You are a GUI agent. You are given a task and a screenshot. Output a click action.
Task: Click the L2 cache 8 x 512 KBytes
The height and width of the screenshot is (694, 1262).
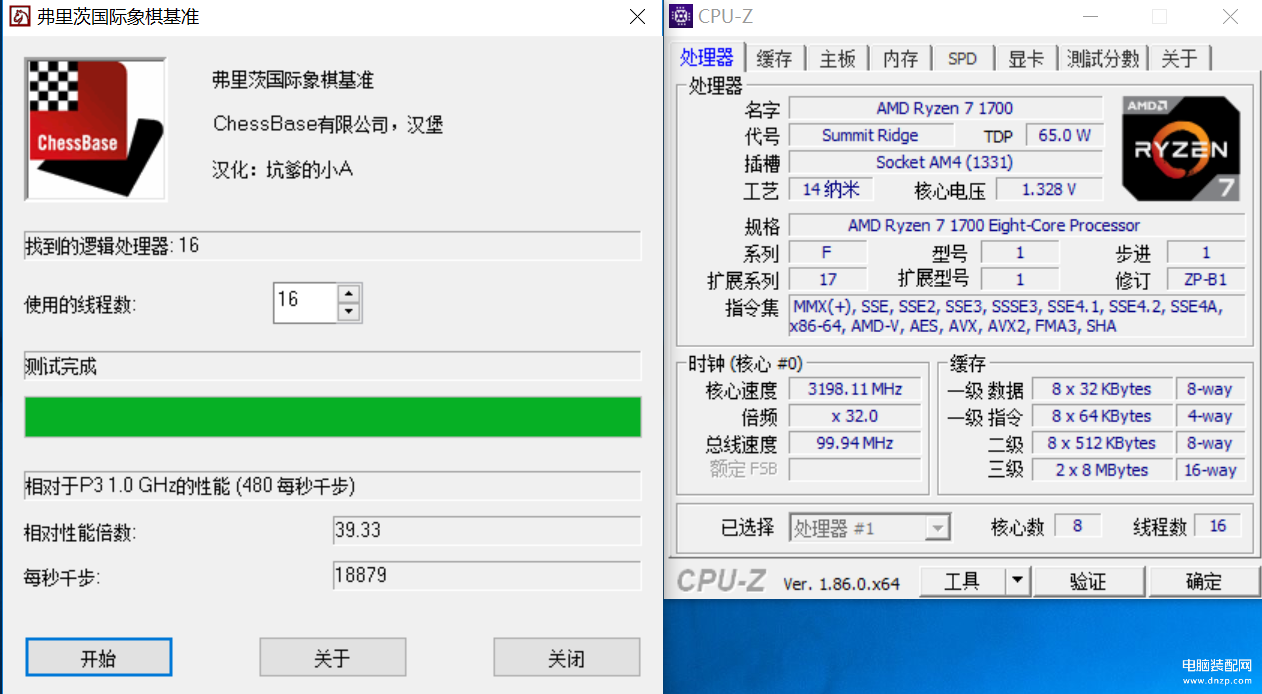1101,443
